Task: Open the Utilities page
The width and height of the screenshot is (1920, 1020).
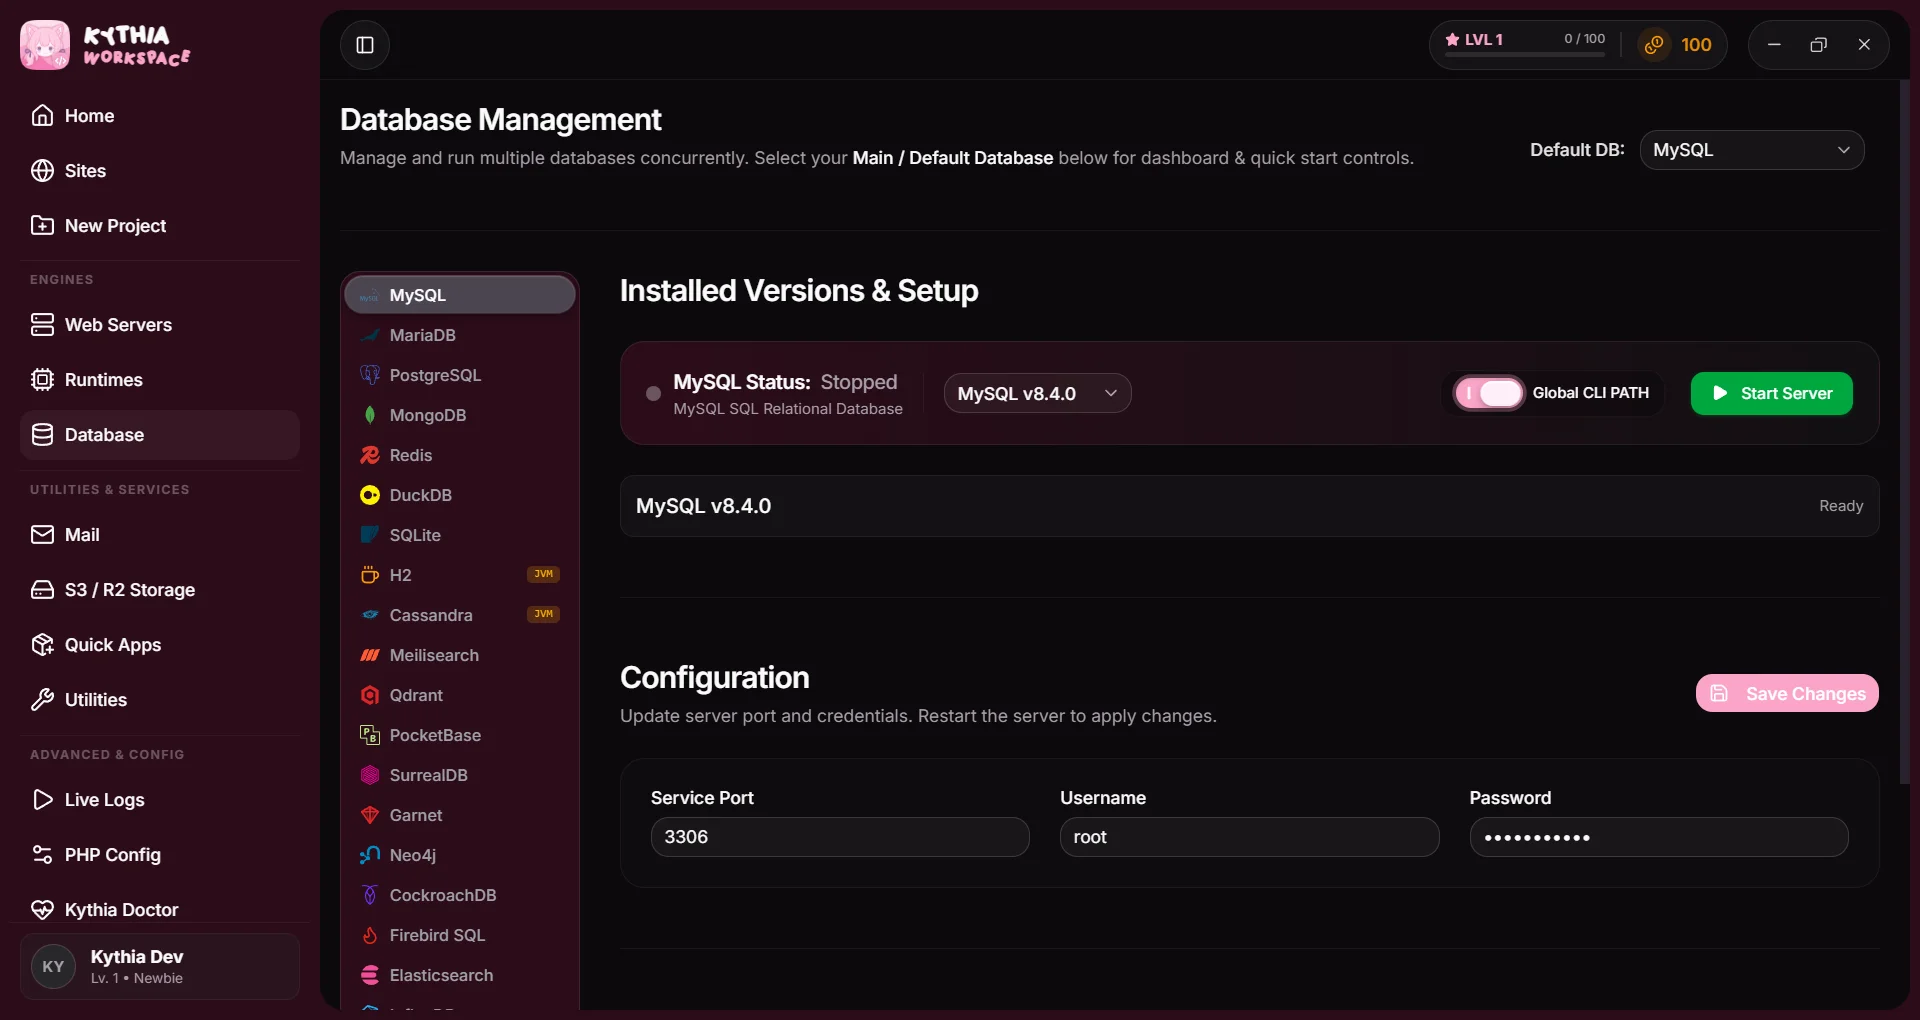Action: pyautogui.click(x=160, y=700)
